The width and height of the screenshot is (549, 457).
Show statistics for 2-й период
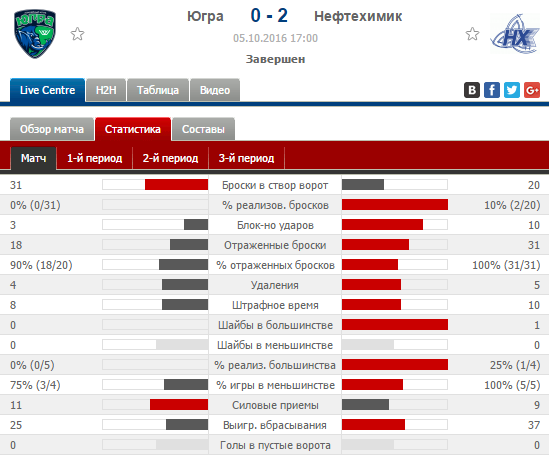coord(171,158)
